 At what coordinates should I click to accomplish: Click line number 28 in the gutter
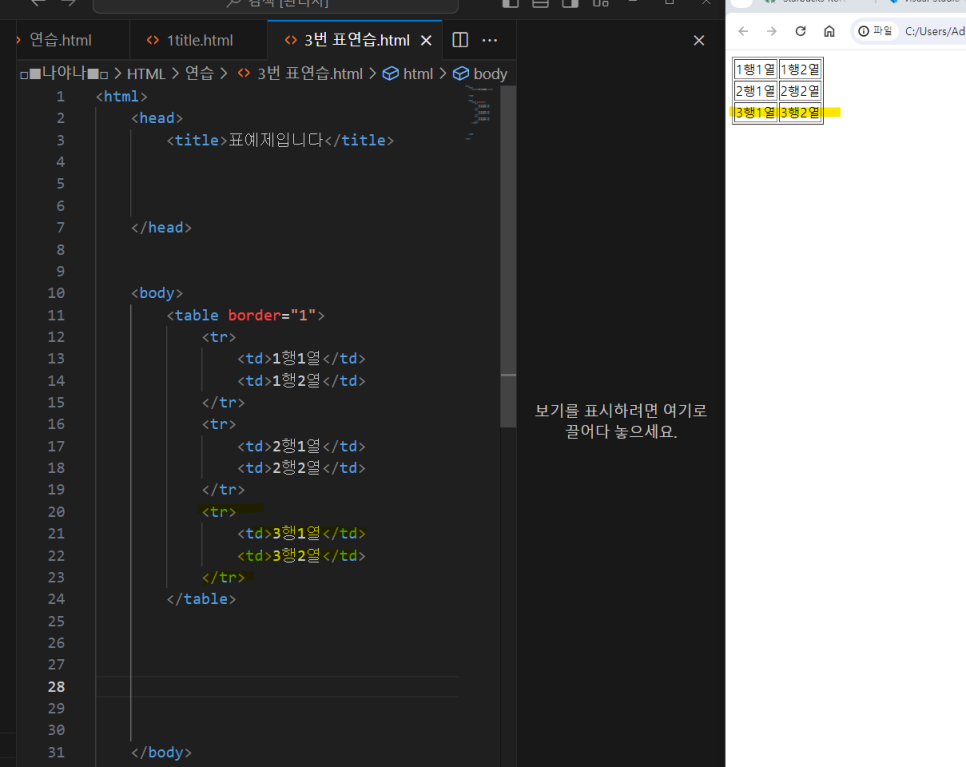pyautogui.click(x=56, y=687)
